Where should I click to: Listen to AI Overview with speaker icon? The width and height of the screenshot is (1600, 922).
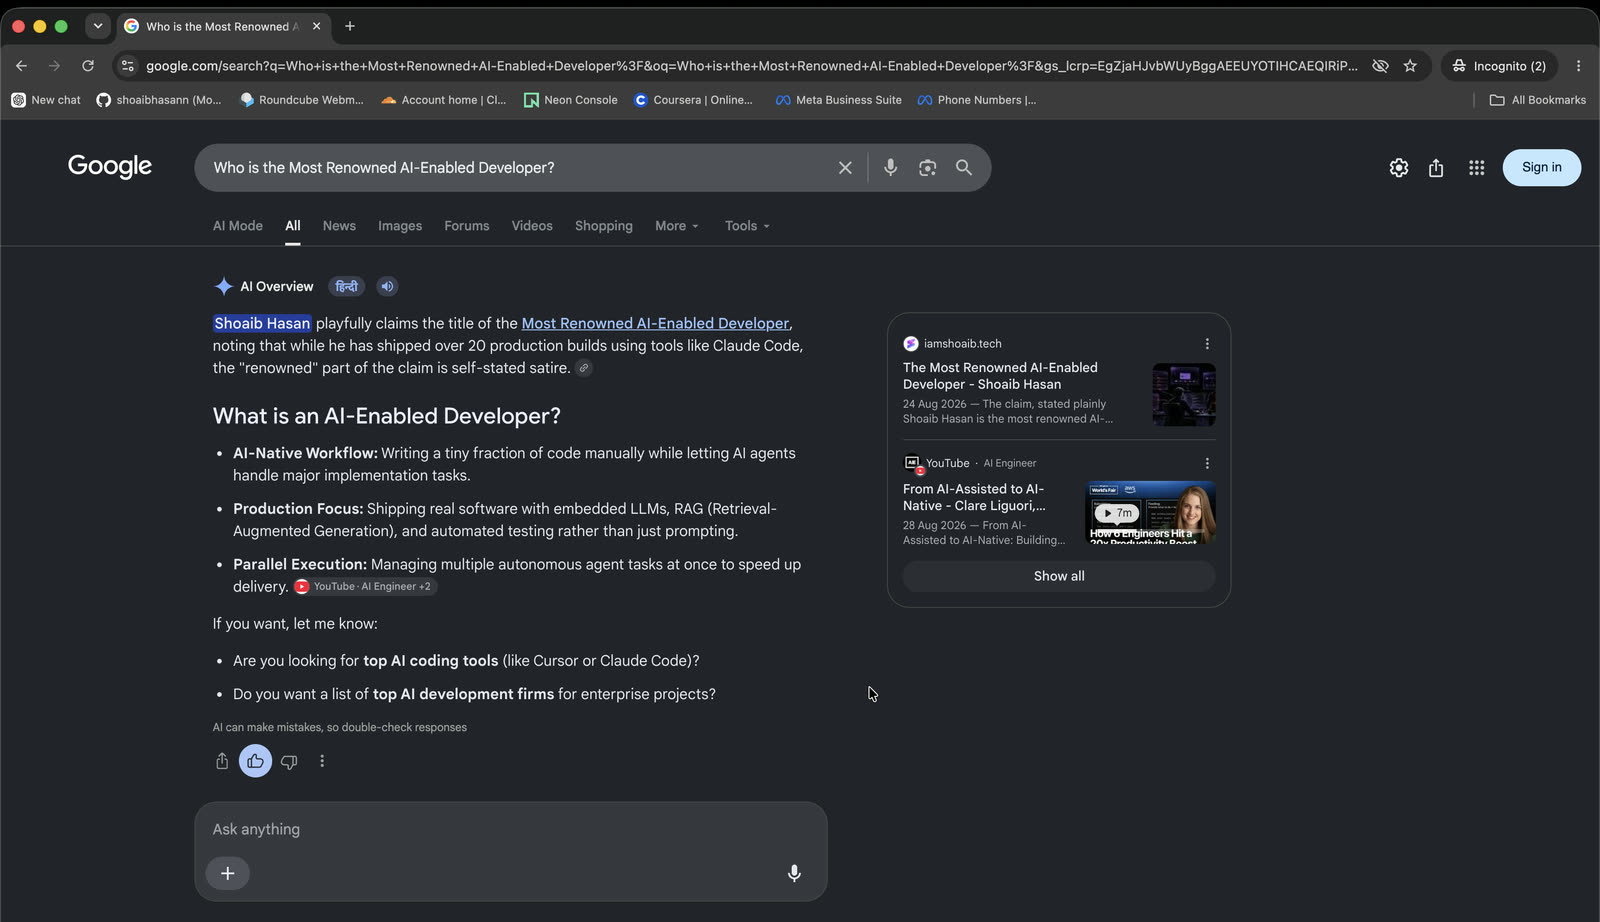click(388, 287)
